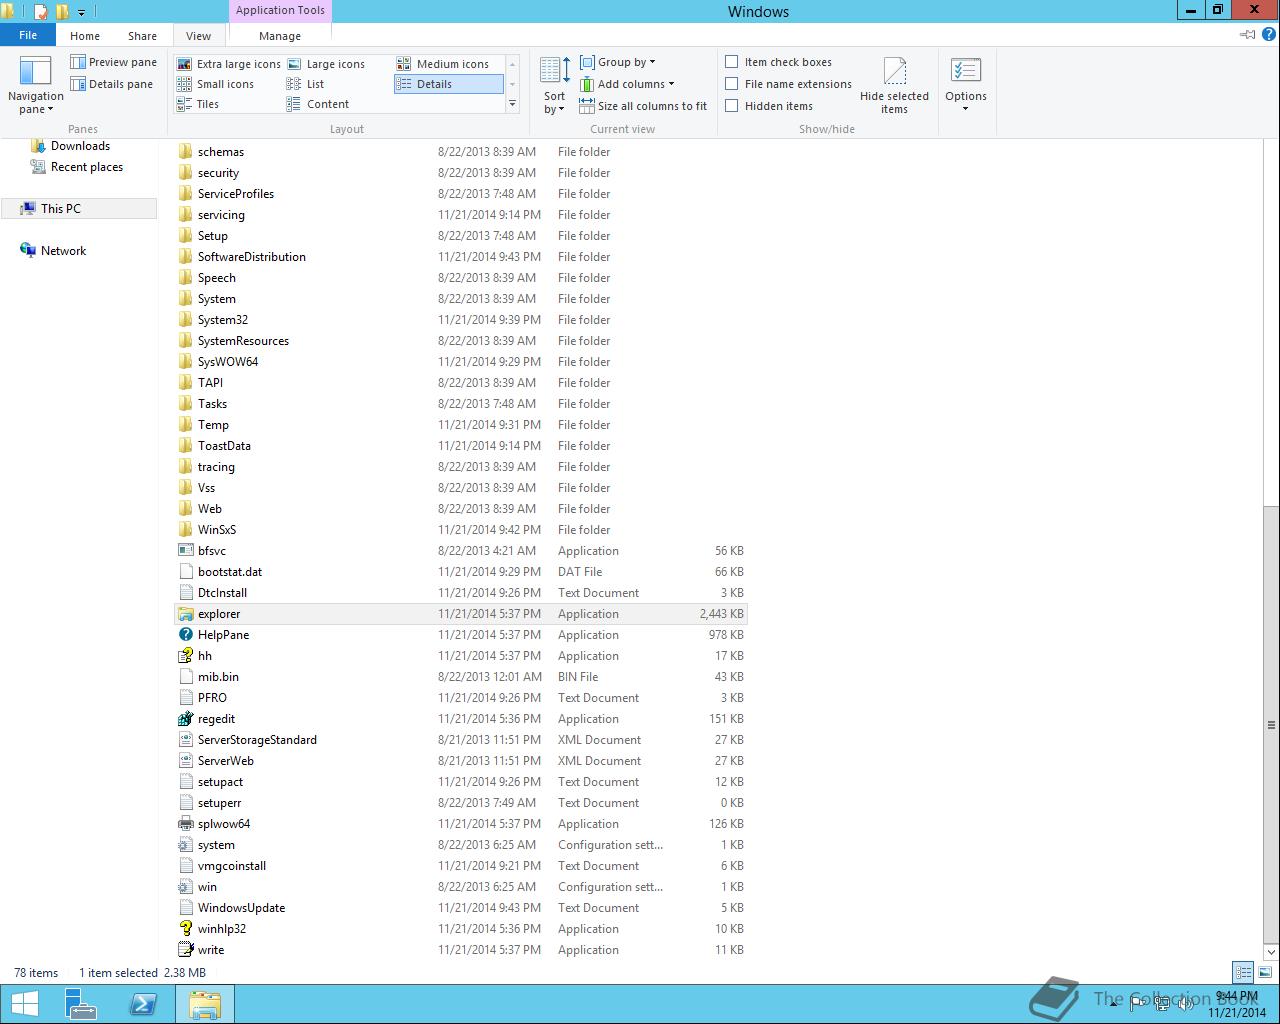Launch PowerShell from the taskbar
This screenshot has width=1280, height=1024.
tap(143, 1004)
